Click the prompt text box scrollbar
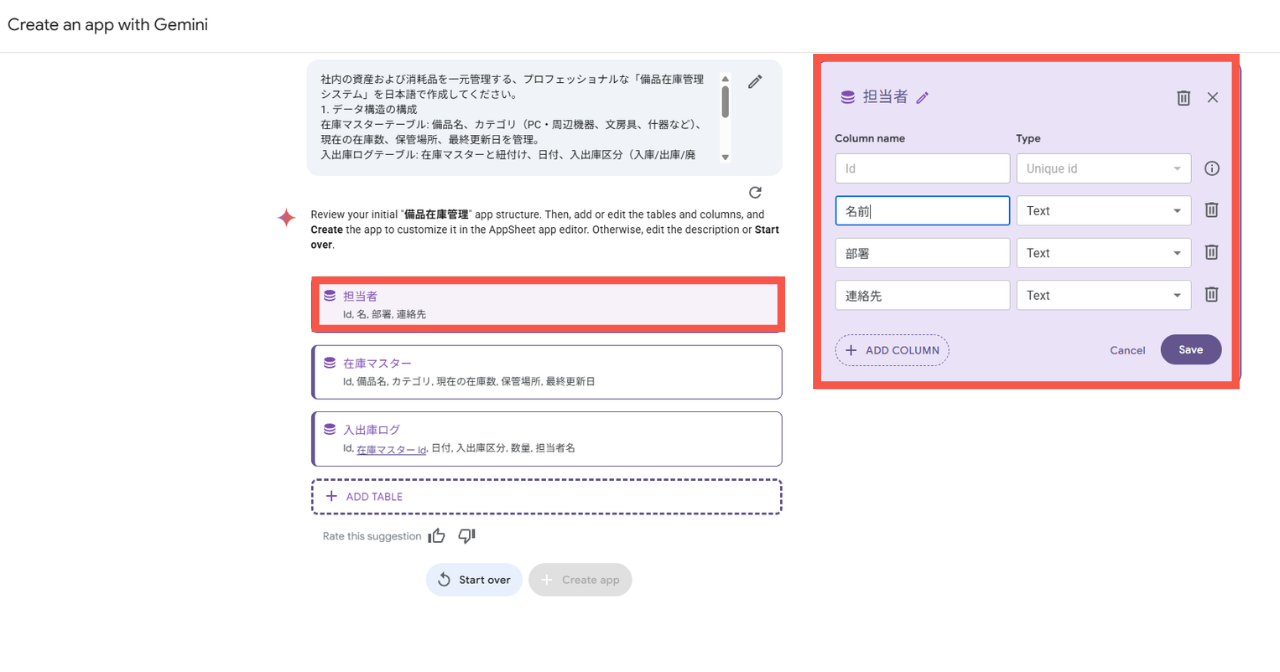 (x=725, y=100)
